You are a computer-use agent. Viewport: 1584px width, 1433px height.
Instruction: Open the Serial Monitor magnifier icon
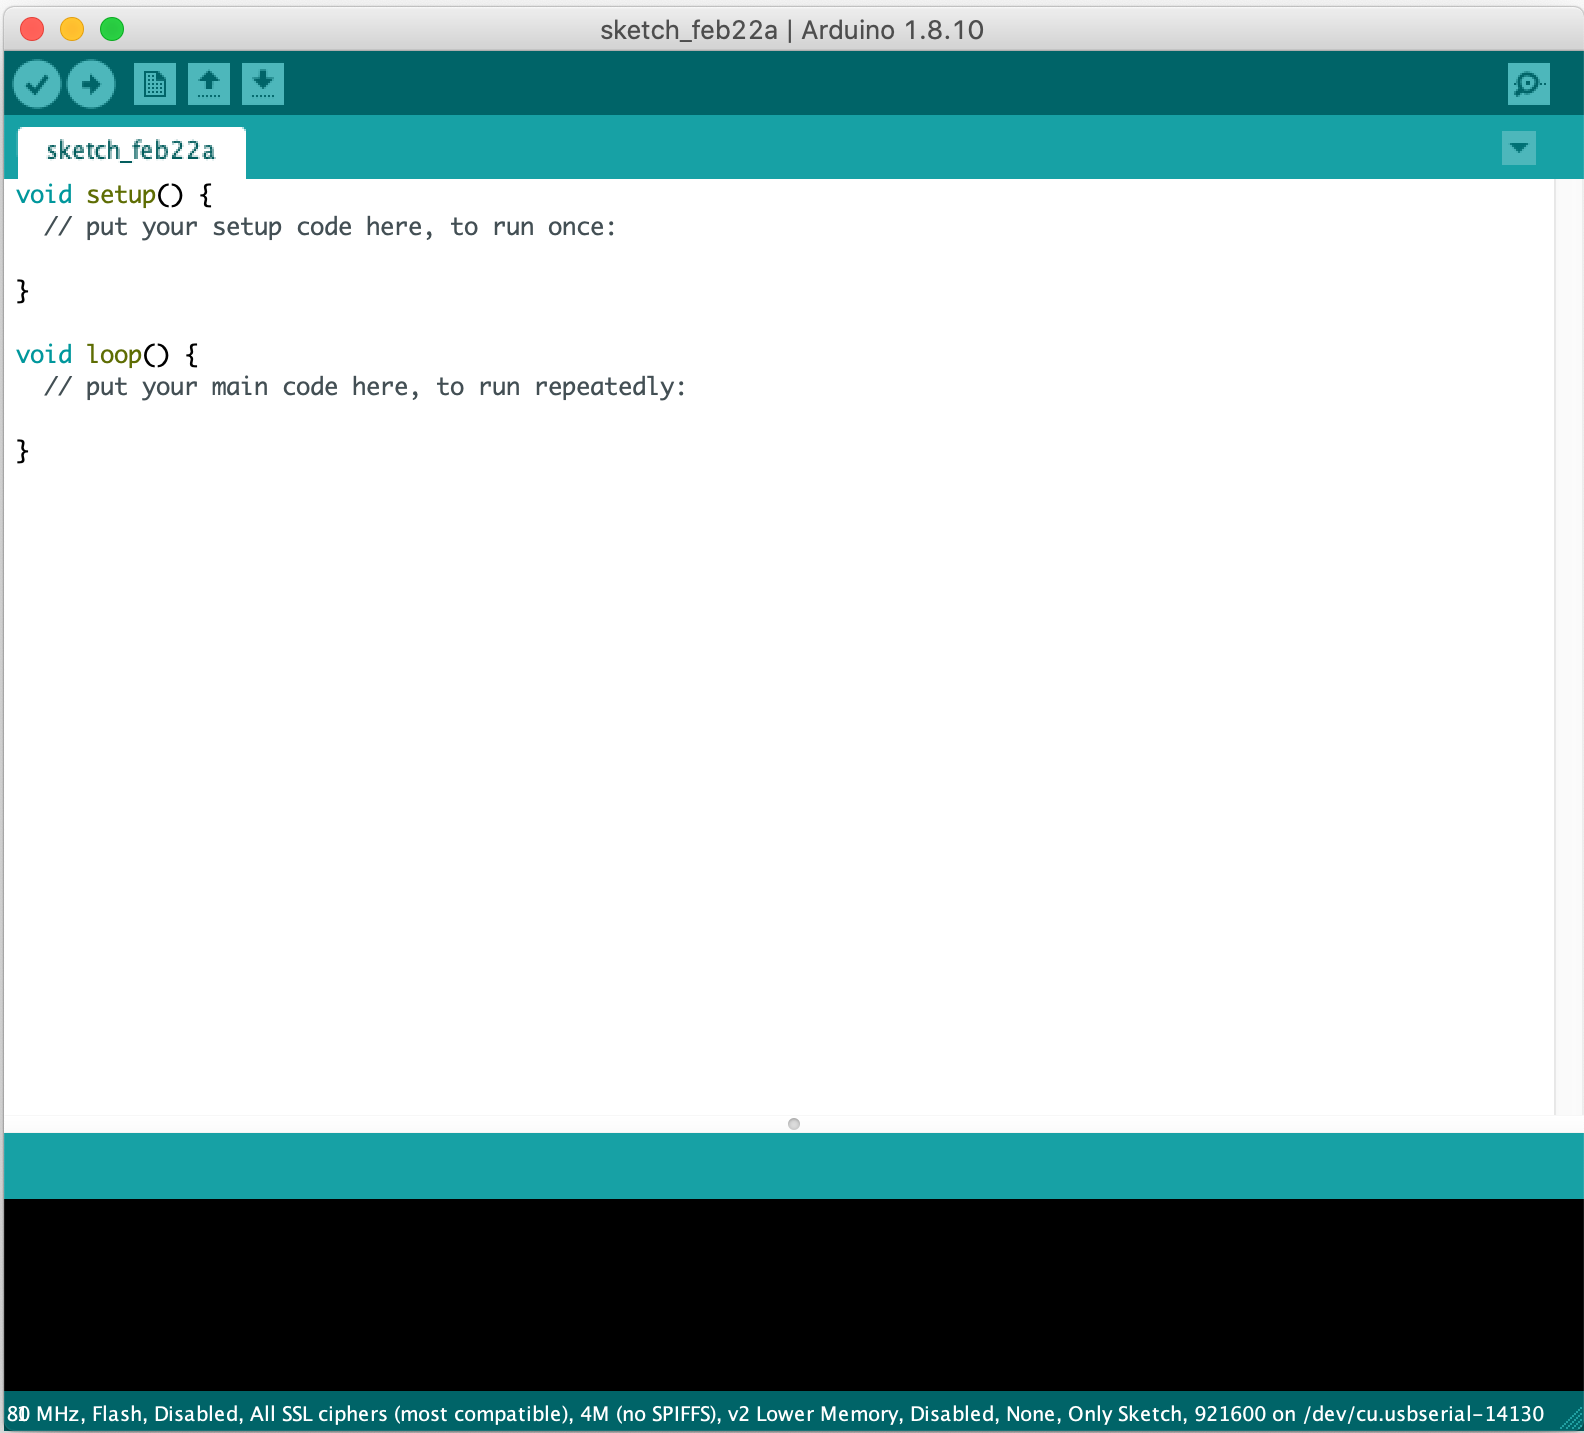[1529, 84]
